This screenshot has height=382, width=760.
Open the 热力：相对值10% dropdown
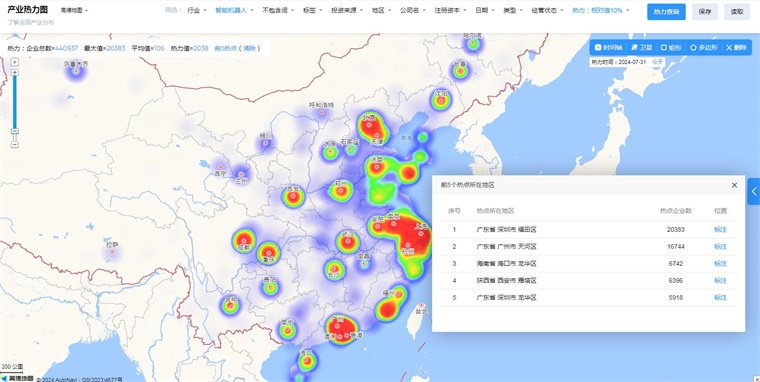click(x=601, y=10)
